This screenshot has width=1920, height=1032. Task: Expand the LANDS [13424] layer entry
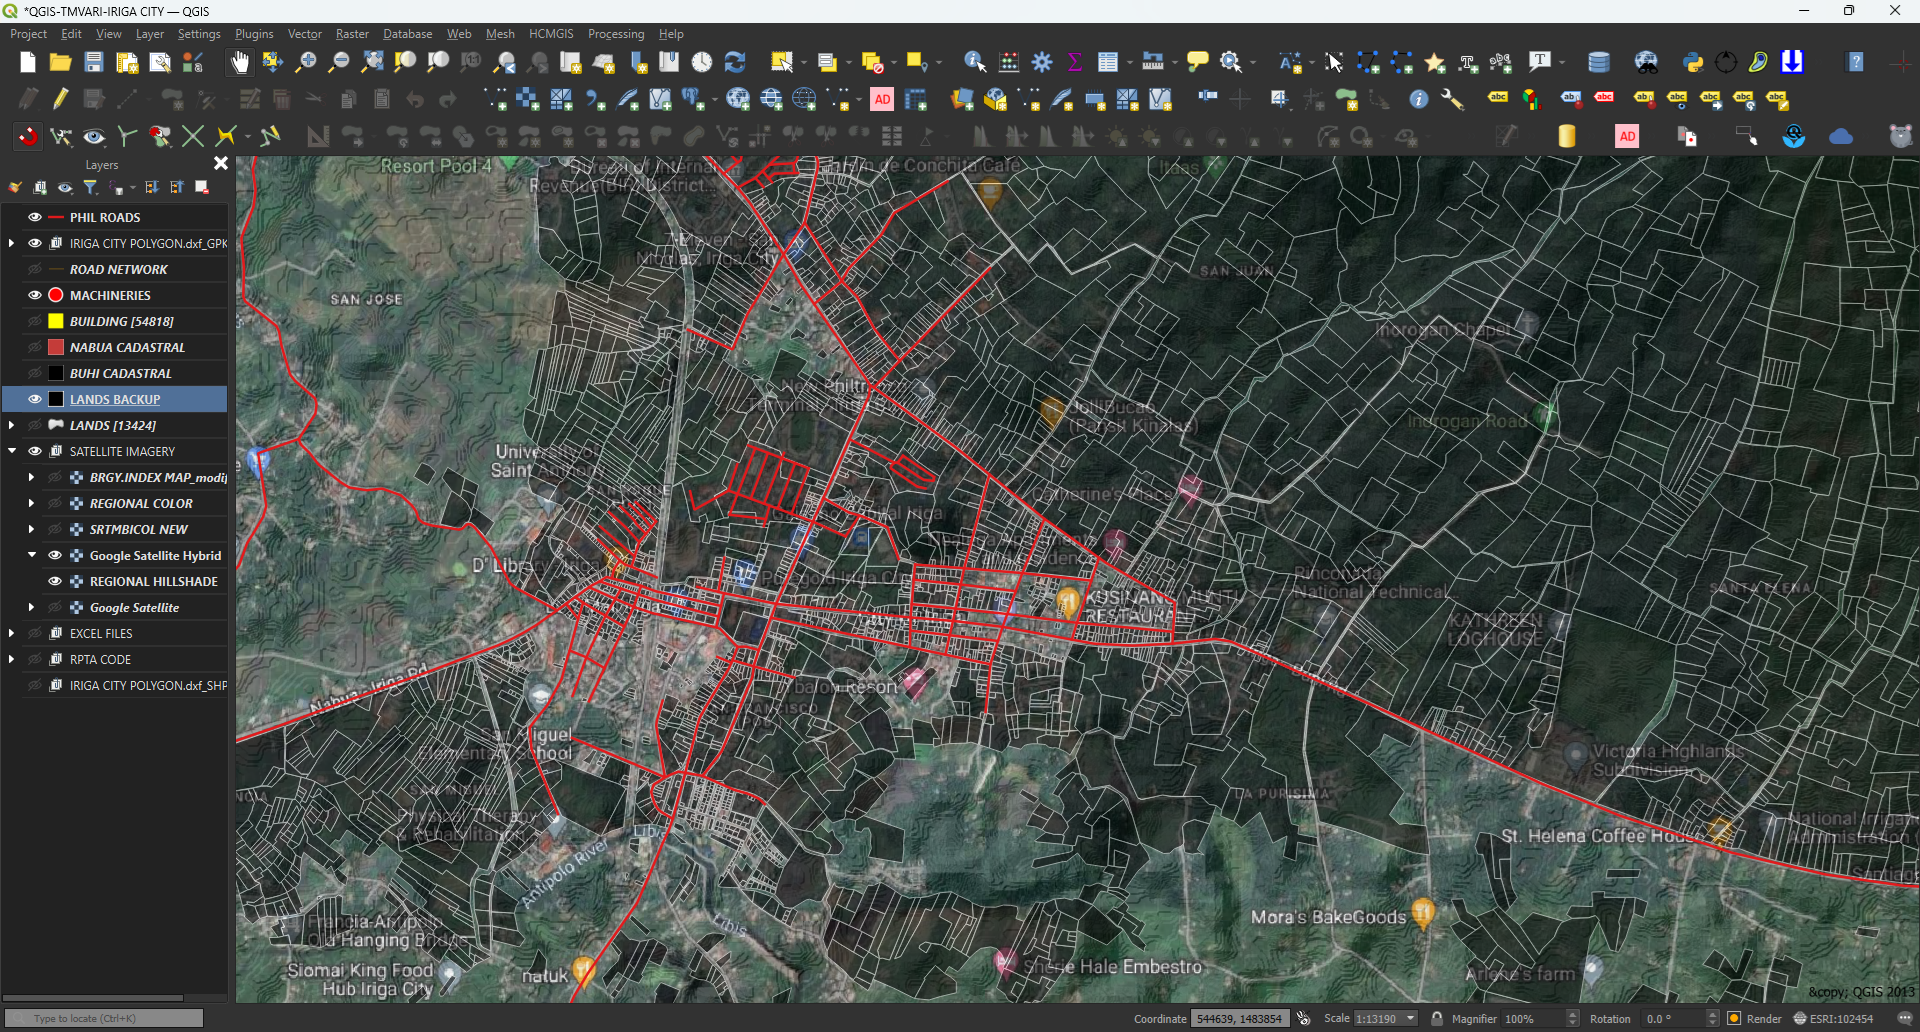coord(10,425)
